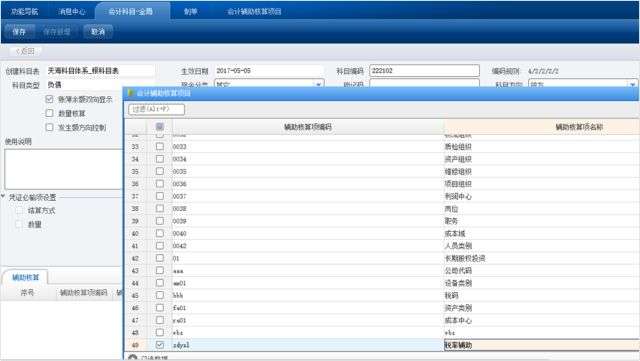Select the 设备类别 cell

point(541,283)
